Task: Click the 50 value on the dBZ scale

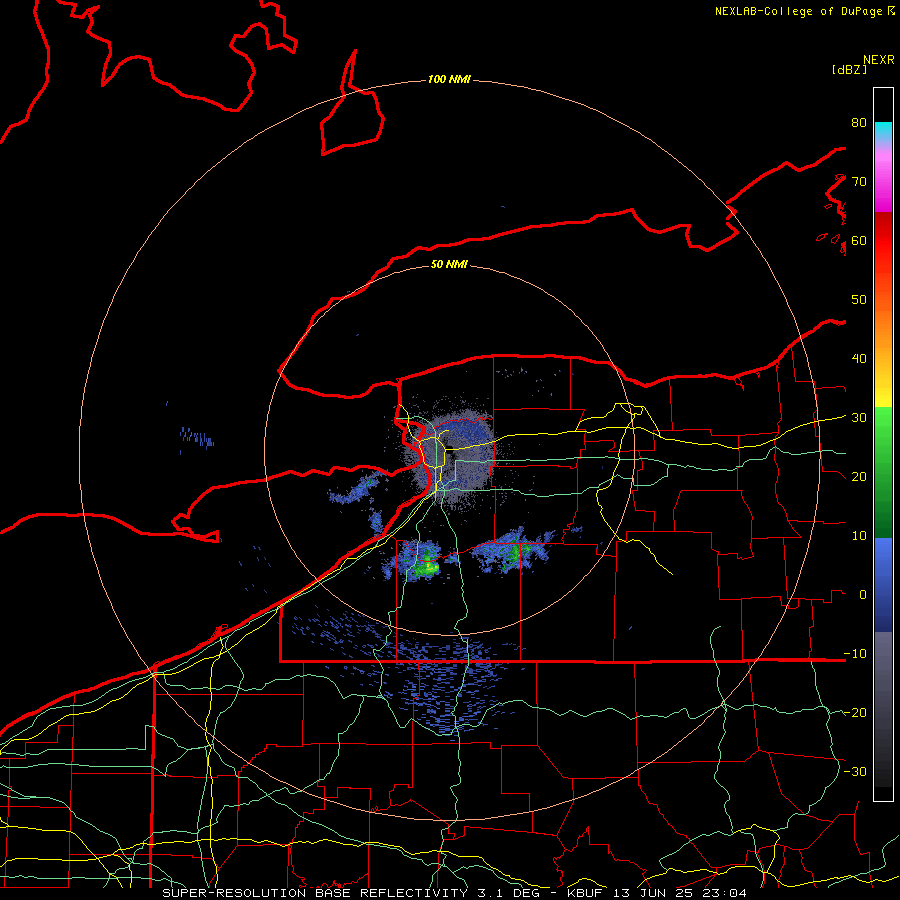Action: tap(859, 300)
